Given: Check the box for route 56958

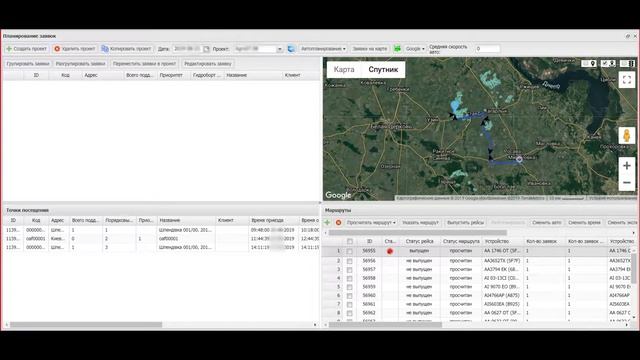Looking at the screenshot, I should [350, 278].
